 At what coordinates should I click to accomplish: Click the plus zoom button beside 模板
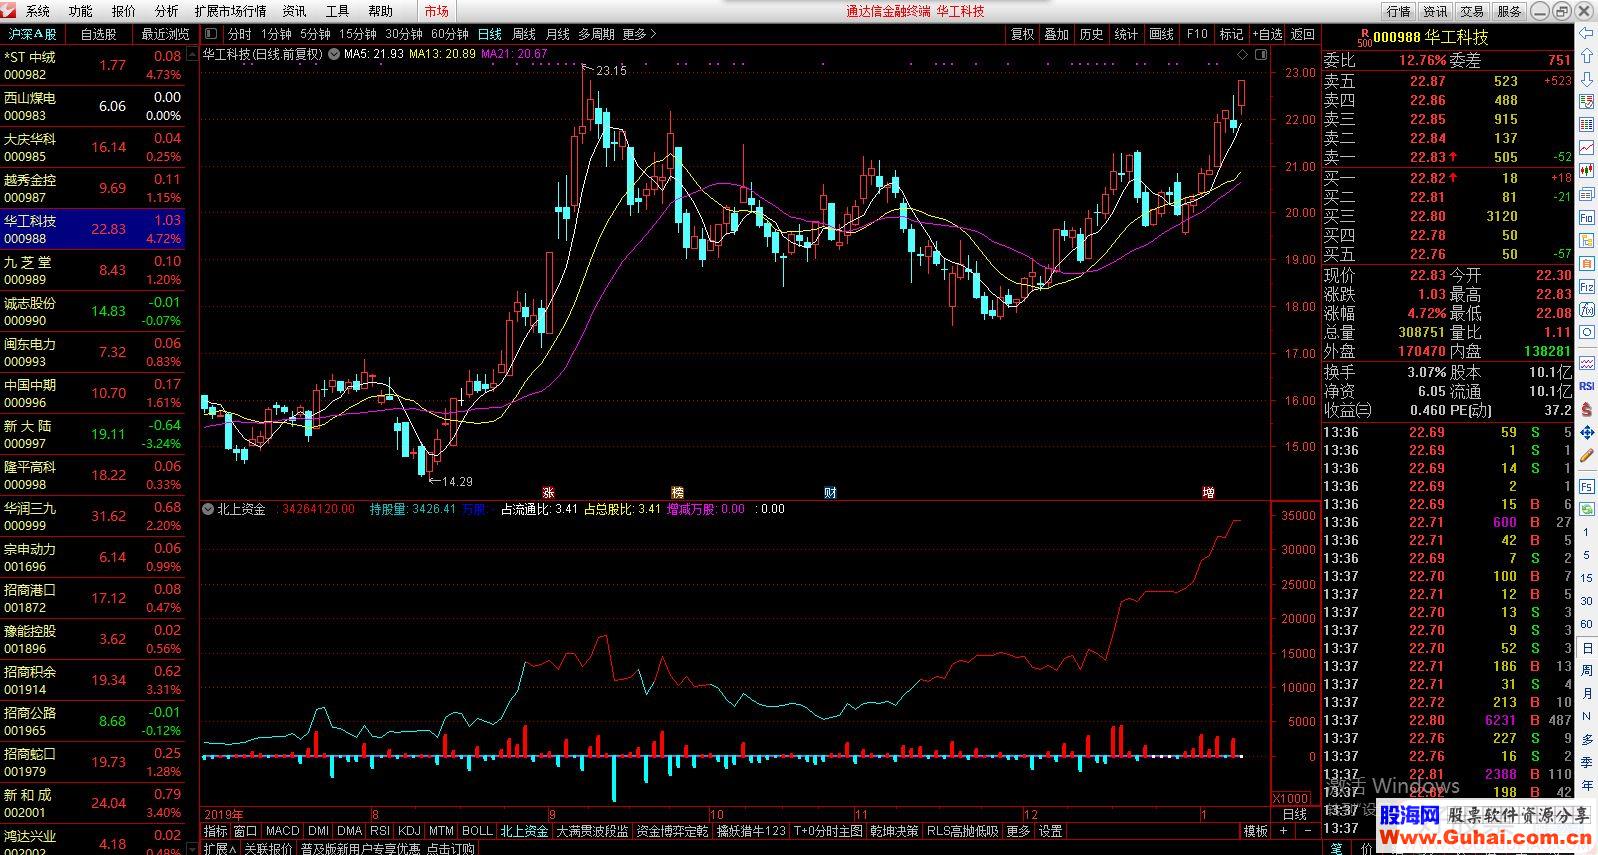click(1283, 831)
